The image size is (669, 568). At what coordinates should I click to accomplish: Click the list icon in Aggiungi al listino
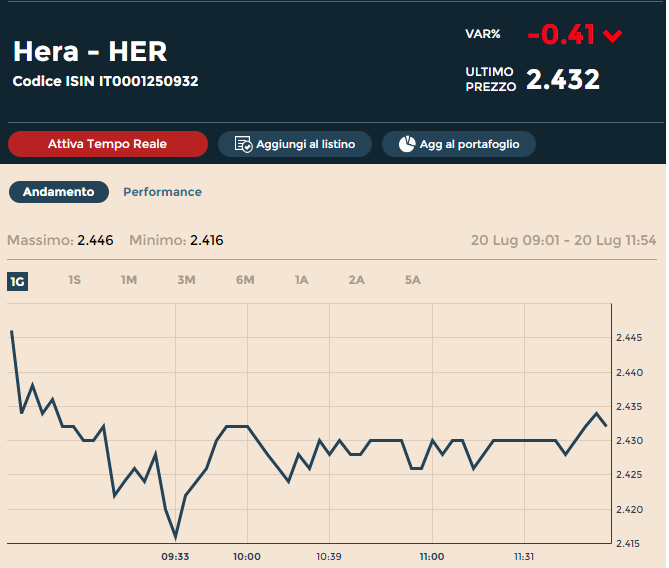243,144
